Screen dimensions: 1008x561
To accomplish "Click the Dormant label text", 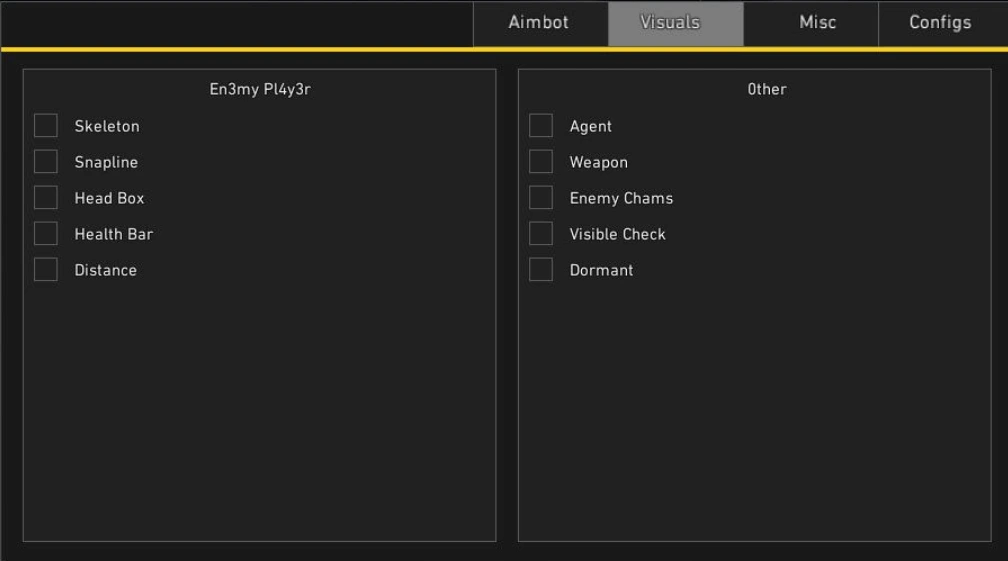I will coord(601,271).
